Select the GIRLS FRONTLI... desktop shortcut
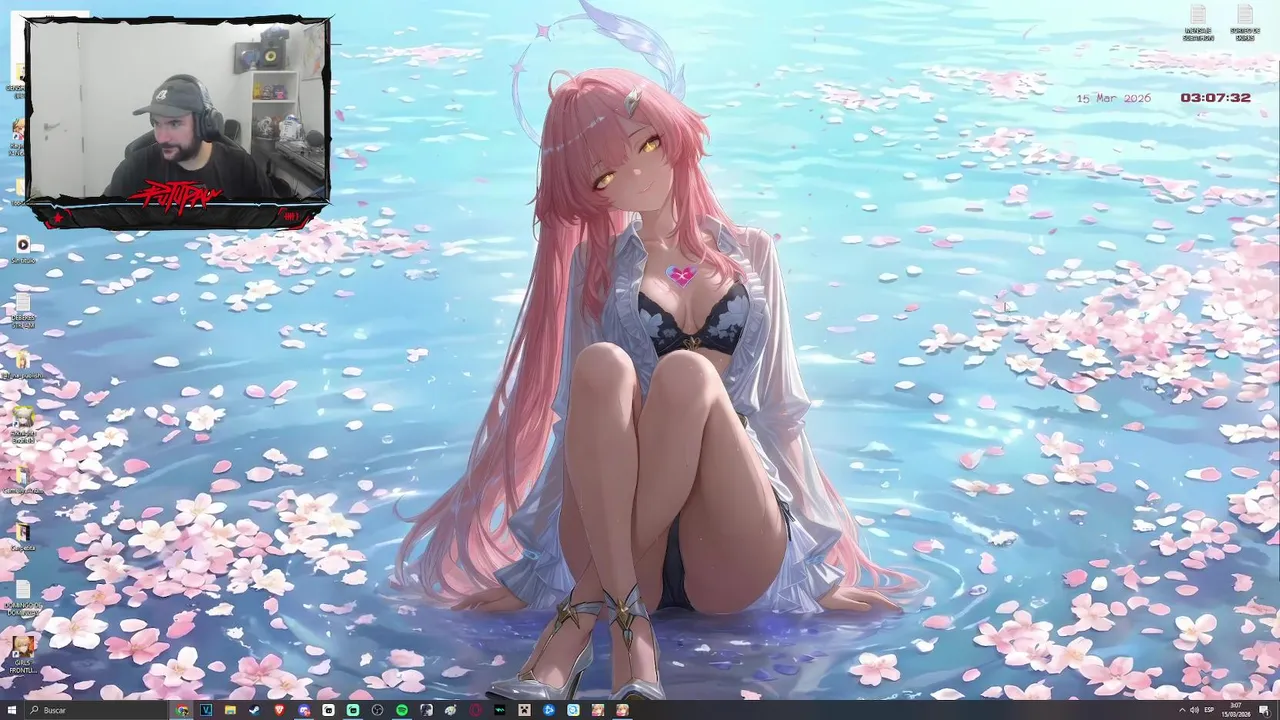Viewport: 1280px width, 720px height. [22, 653]
